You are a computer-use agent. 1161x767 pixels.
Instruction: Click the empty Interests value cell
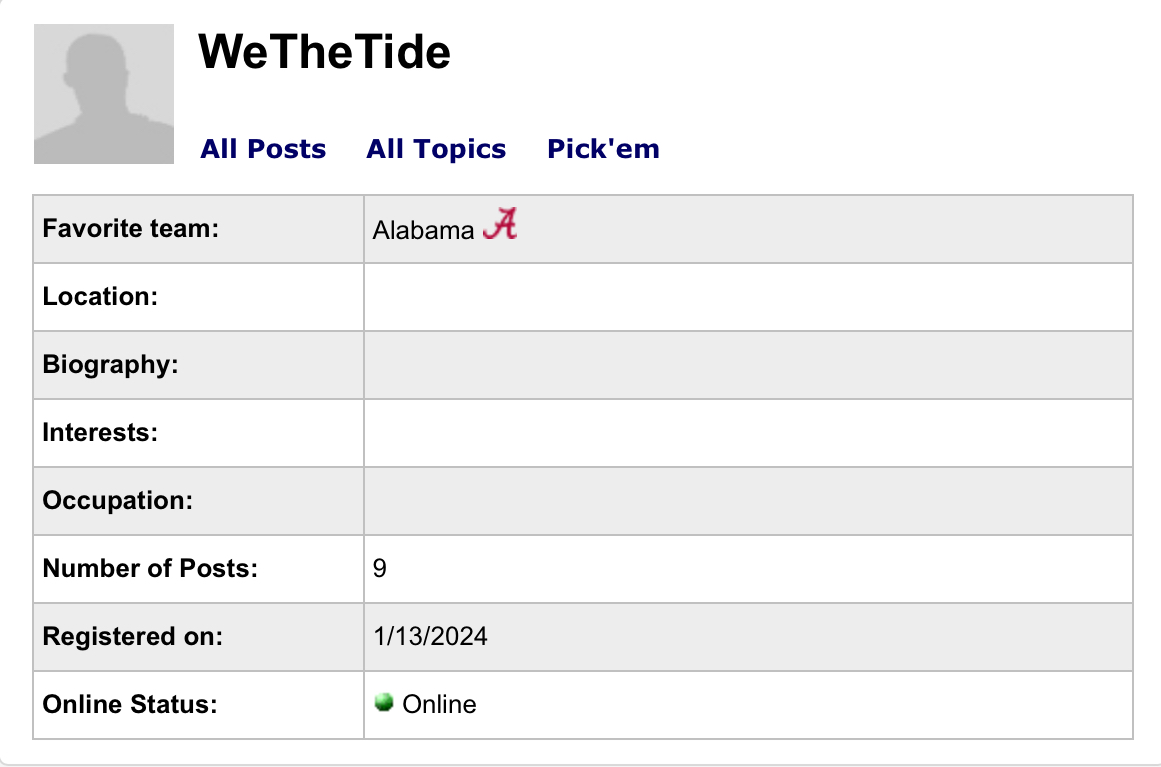(x=748, y=433)
